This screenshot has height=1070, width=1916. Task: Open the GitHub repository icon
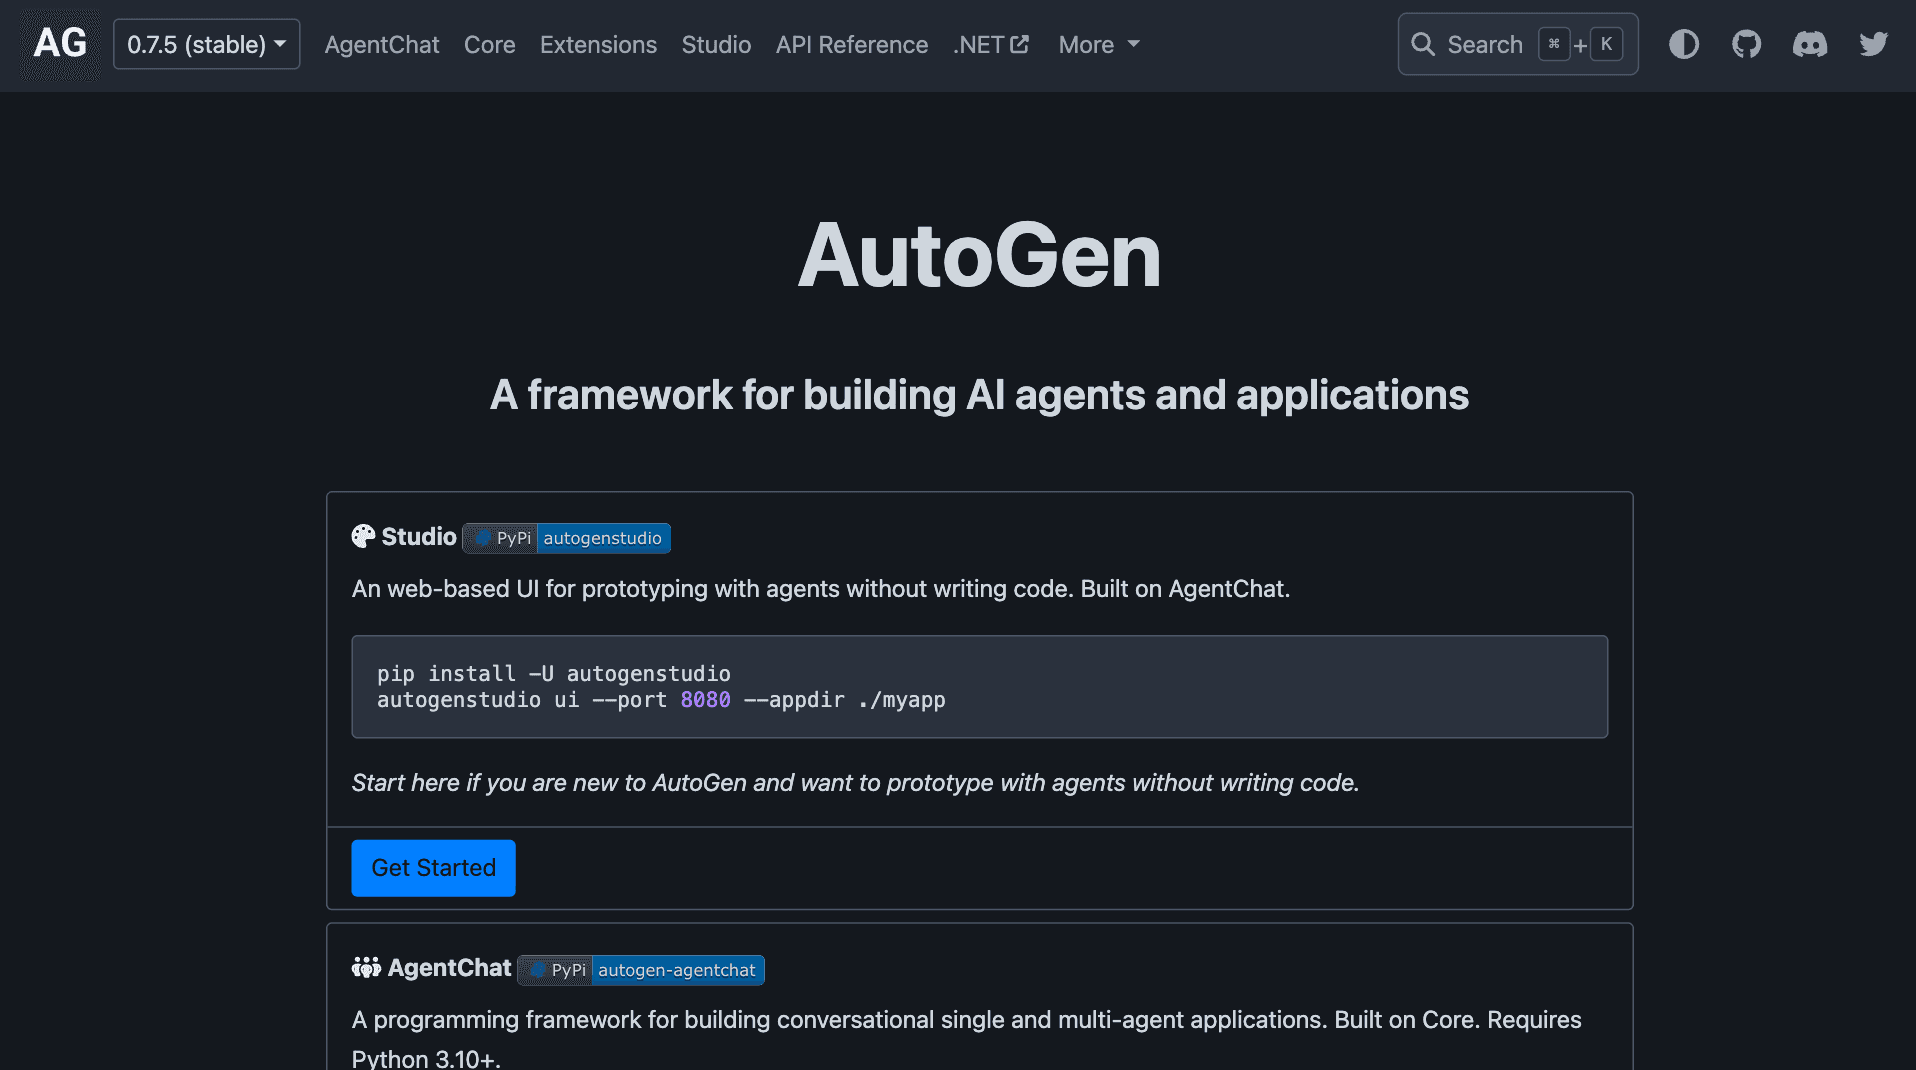click(x=1746, y=44)
